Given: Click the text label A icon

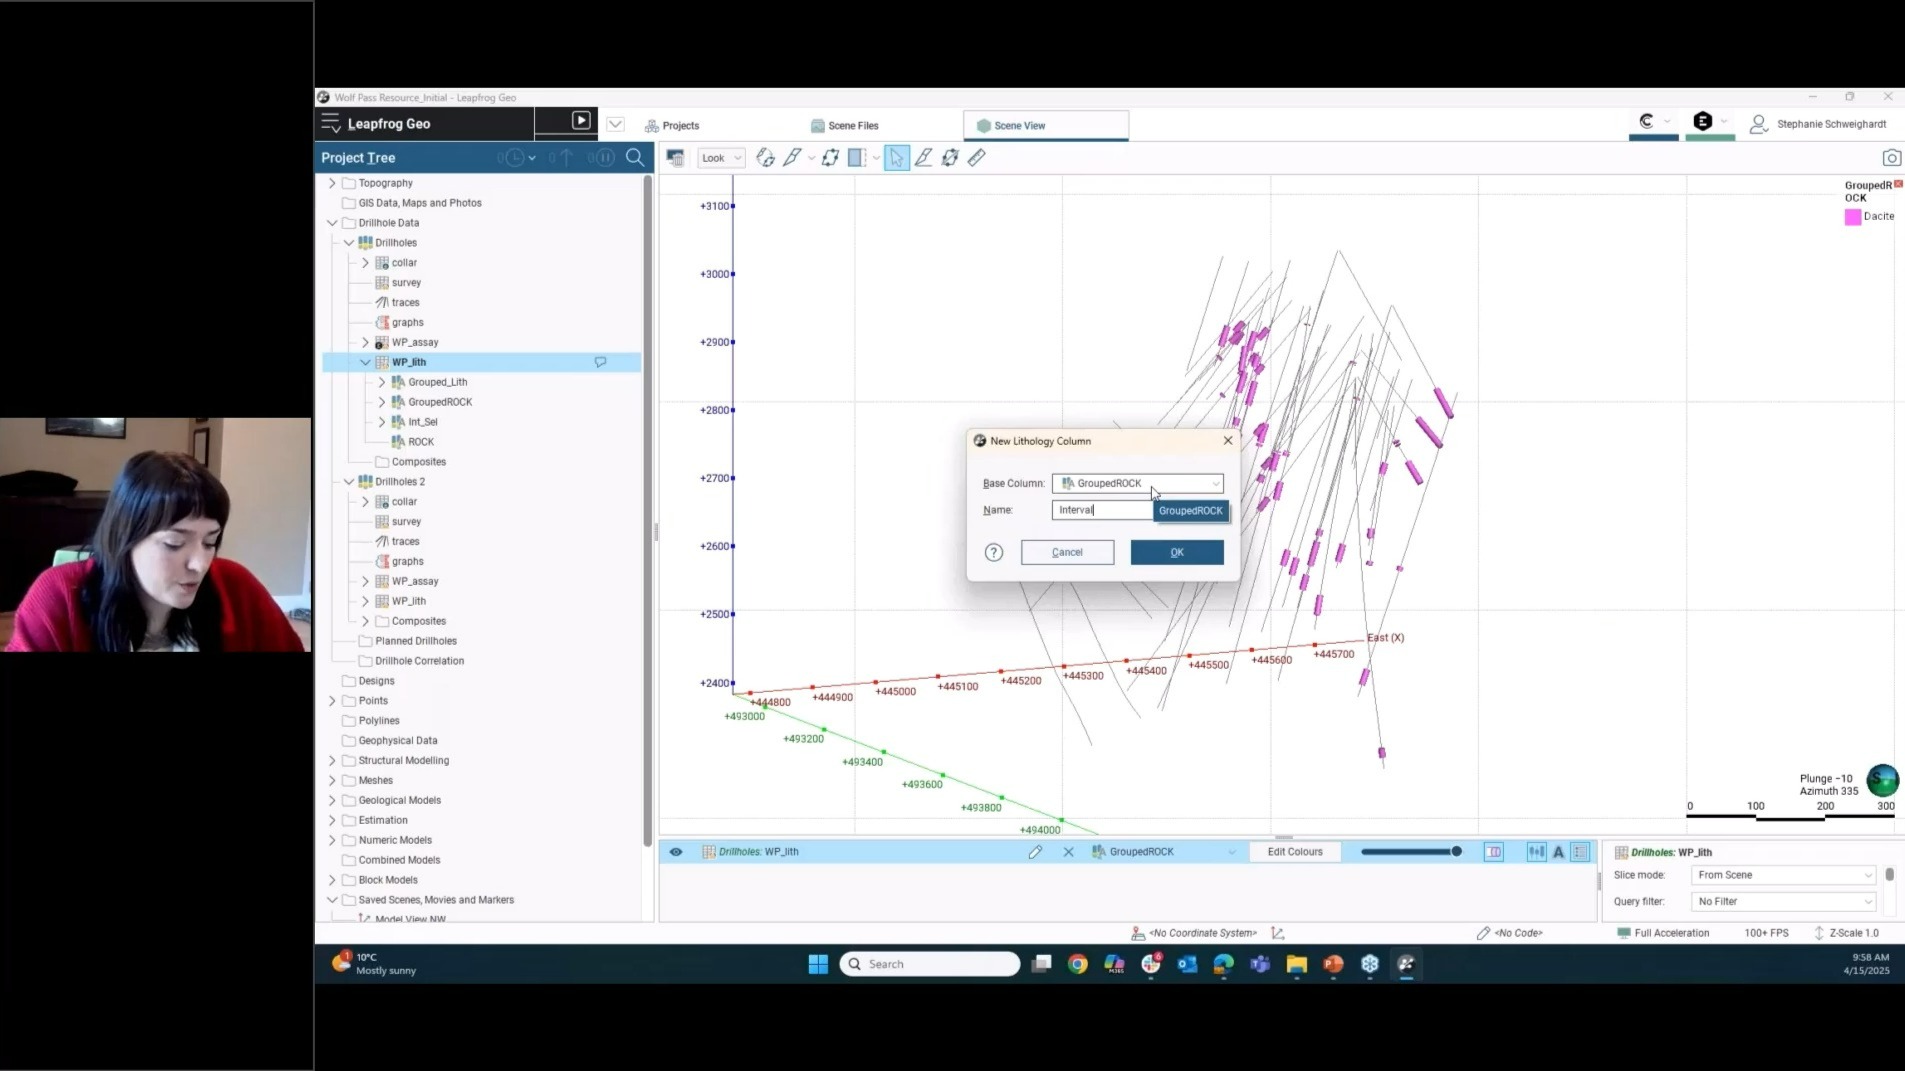Looking at the screenshot, I should coord(1558,852).
